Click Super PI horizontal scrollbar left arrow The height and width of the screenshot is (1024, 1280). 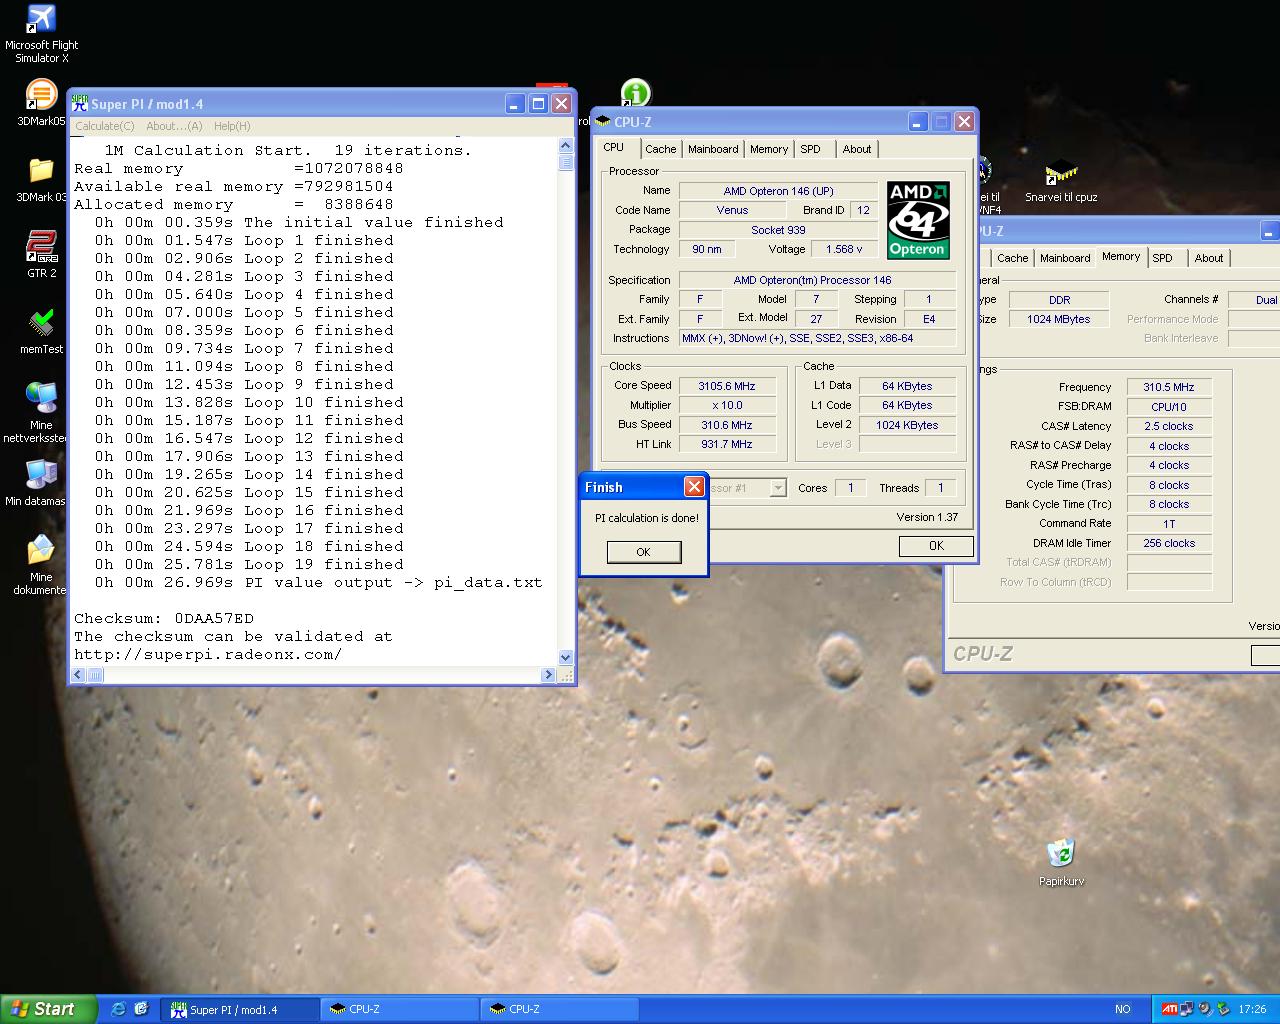80,675
